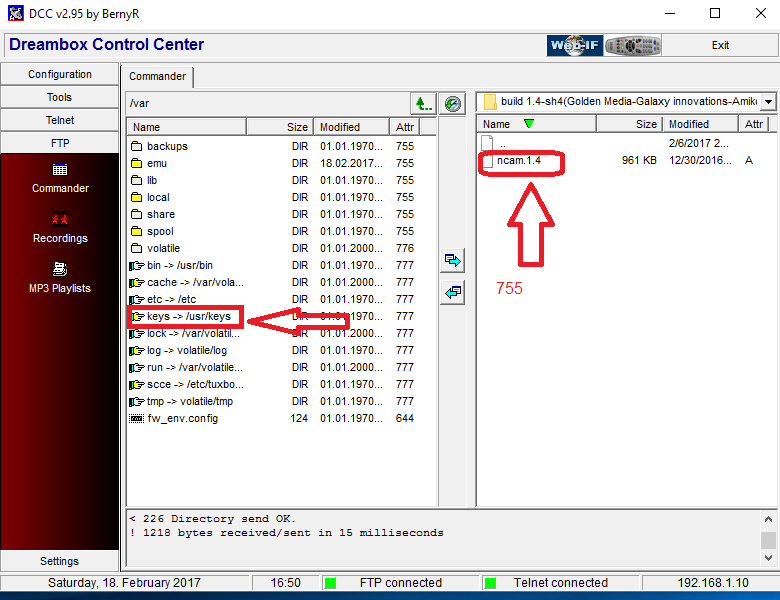
Task: Open the Telnet section
Action: [x=60, y=120]
